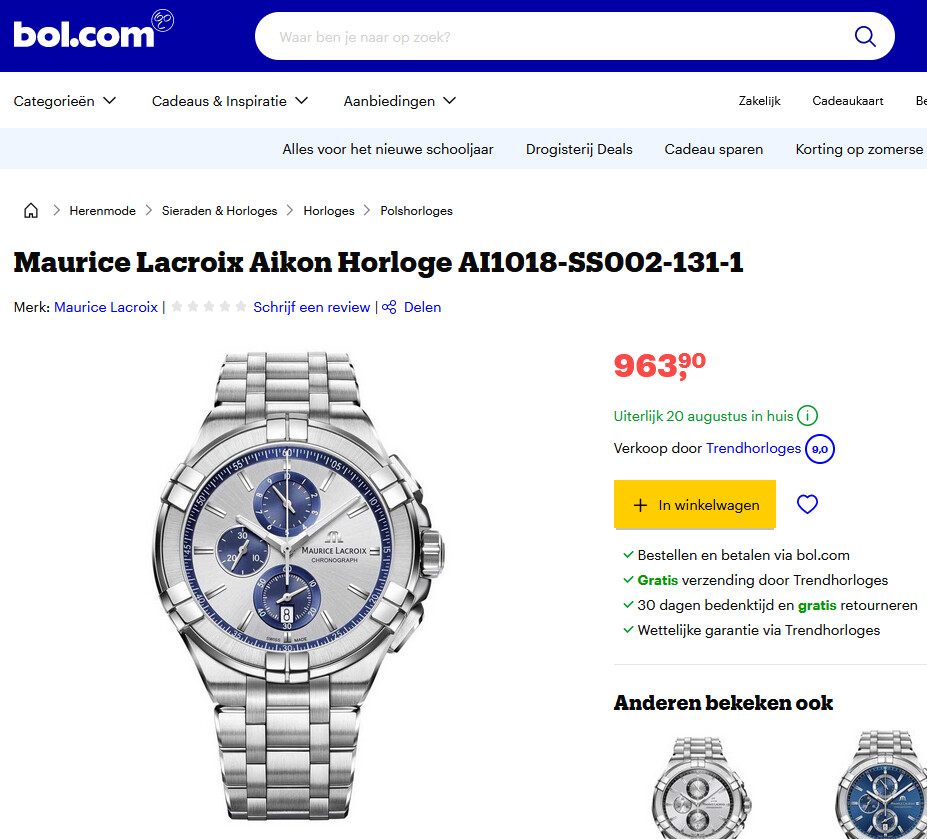
Task: Click the share icon next to Delen
Action: pos(389,307)
